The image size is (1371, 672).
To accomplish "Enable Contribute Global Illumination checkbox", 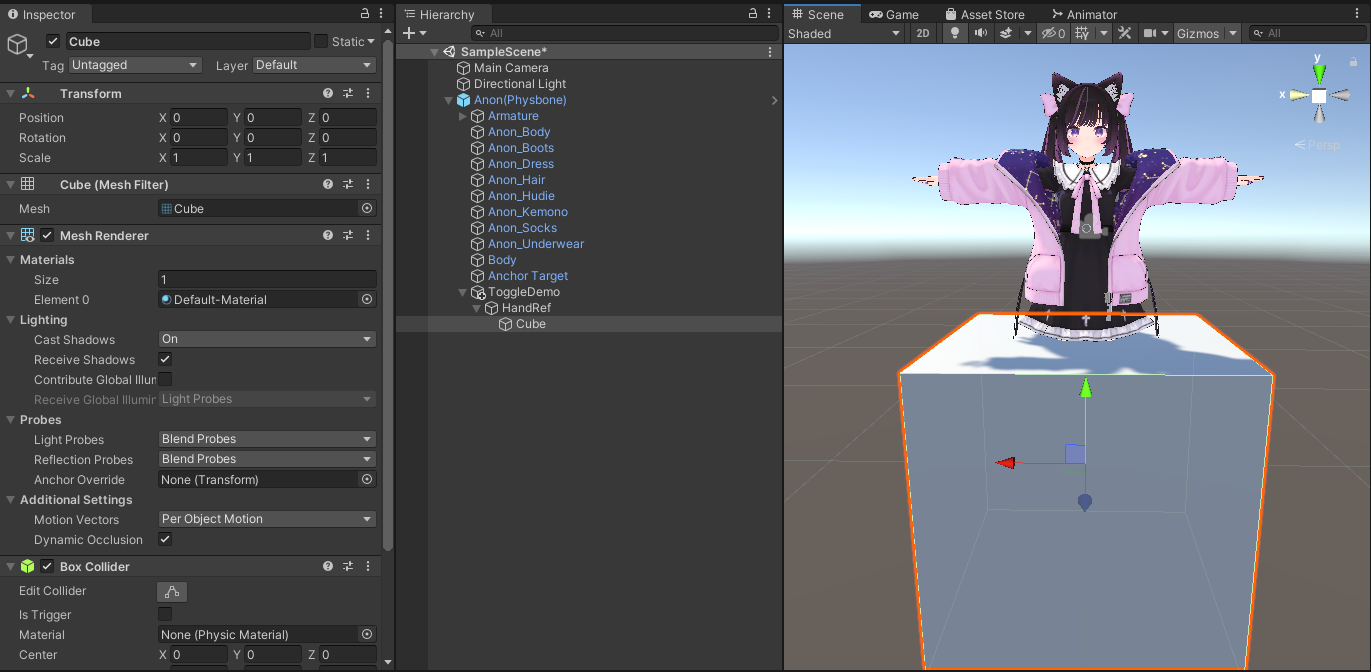I will tap(165, 379).
